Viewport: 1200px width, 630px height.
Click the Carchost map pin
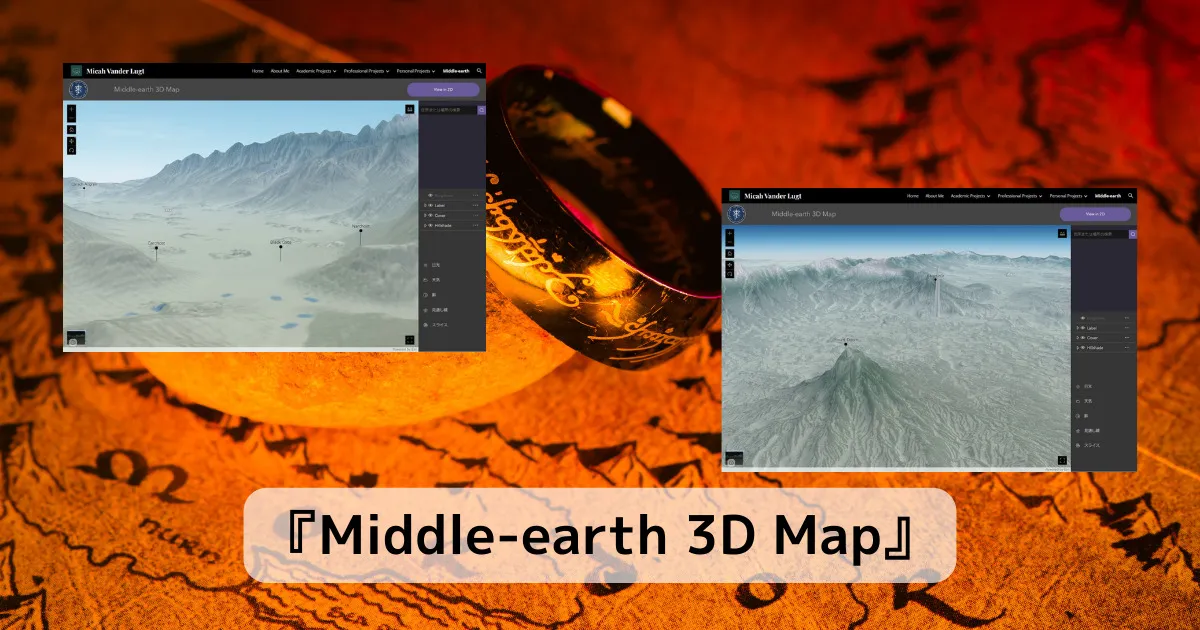click(x=156, y=247)
